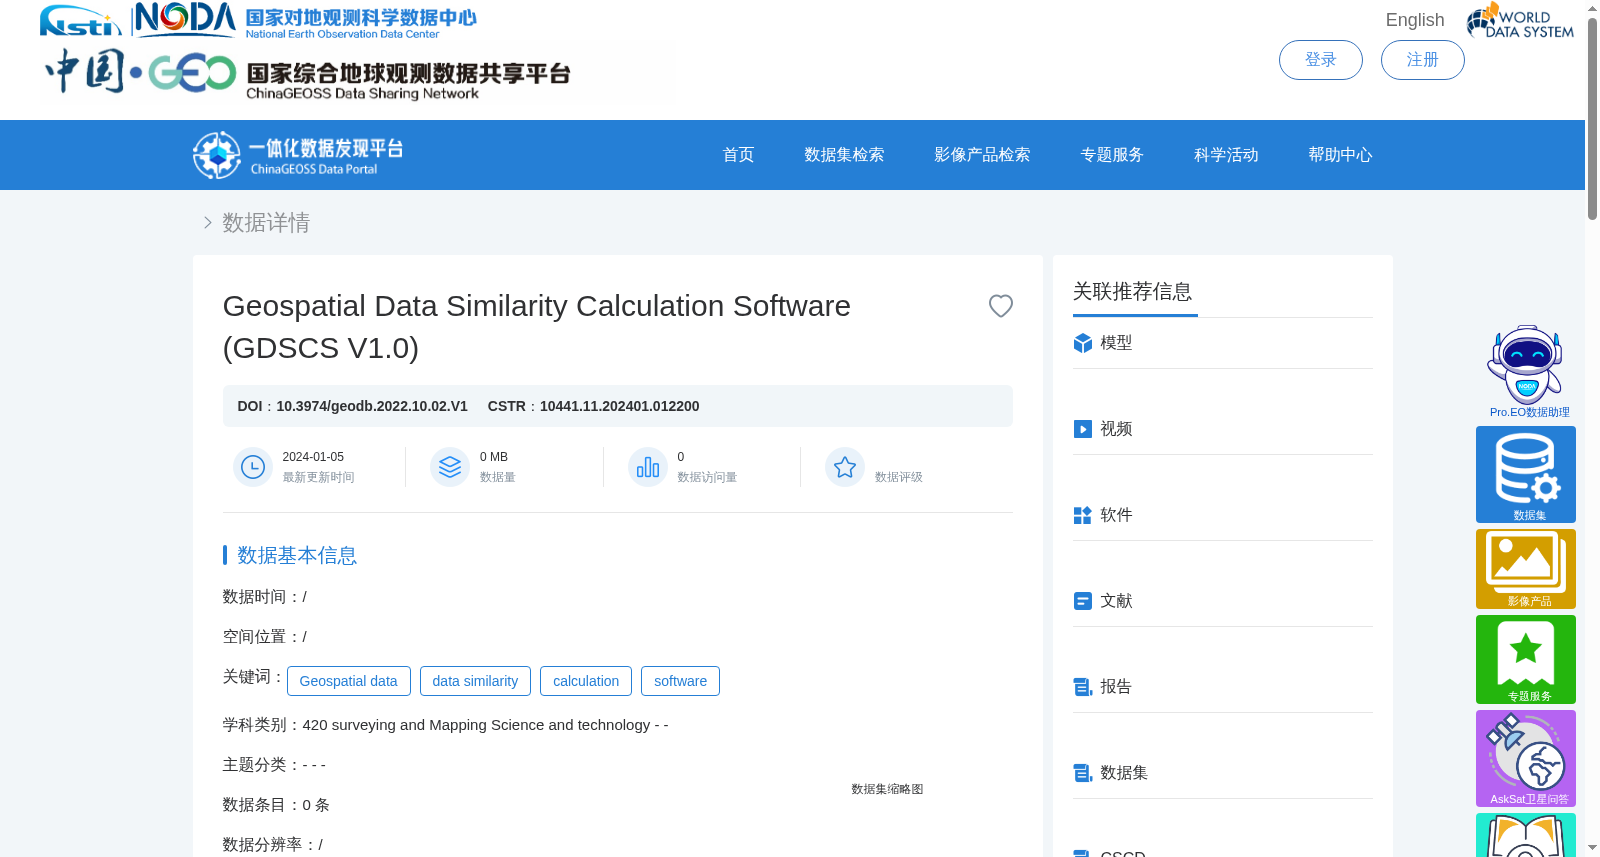Open the AskSat卫星问答 satellite shortcut
The width and height of the screenshot is (1600, 857).
(1526, 758)
